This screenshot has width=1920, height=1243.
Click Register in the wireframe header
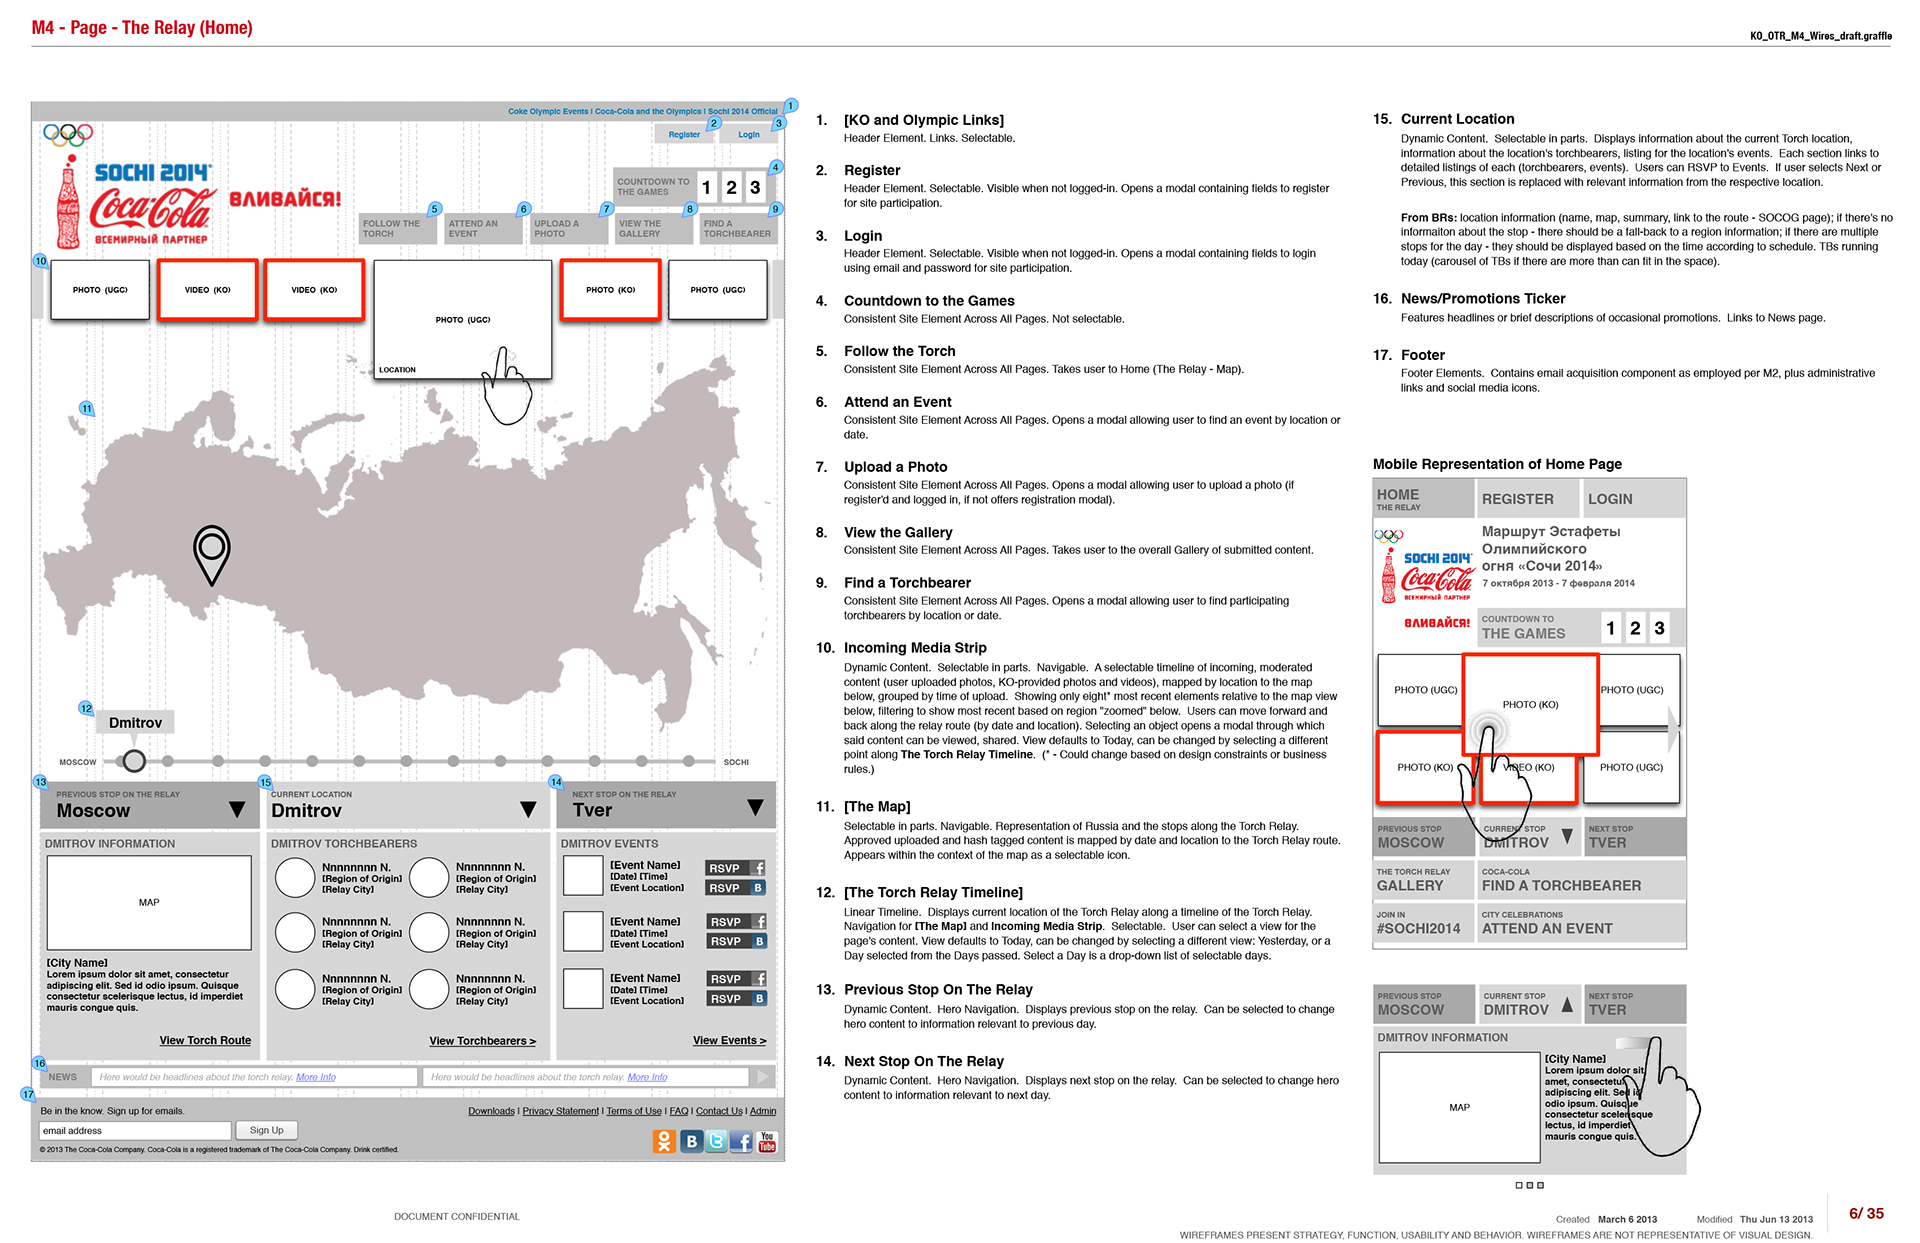tap(684, 134)
